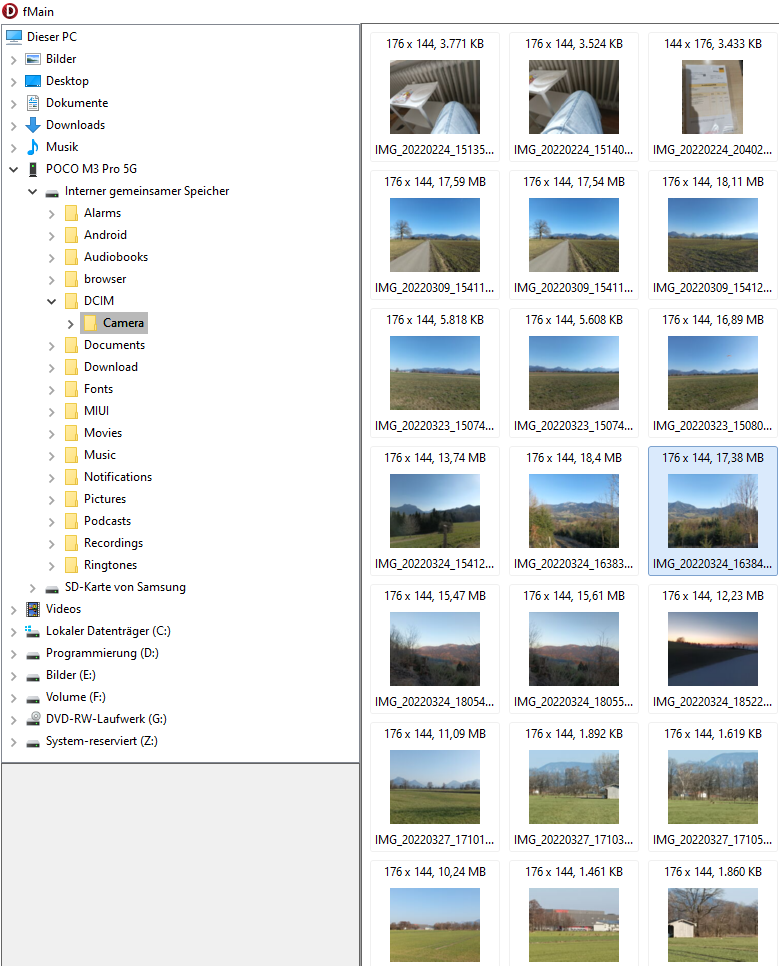Viewport: 779px width, 966px height.
Task: Select the Movies folder label
Action: pos(103,433)
